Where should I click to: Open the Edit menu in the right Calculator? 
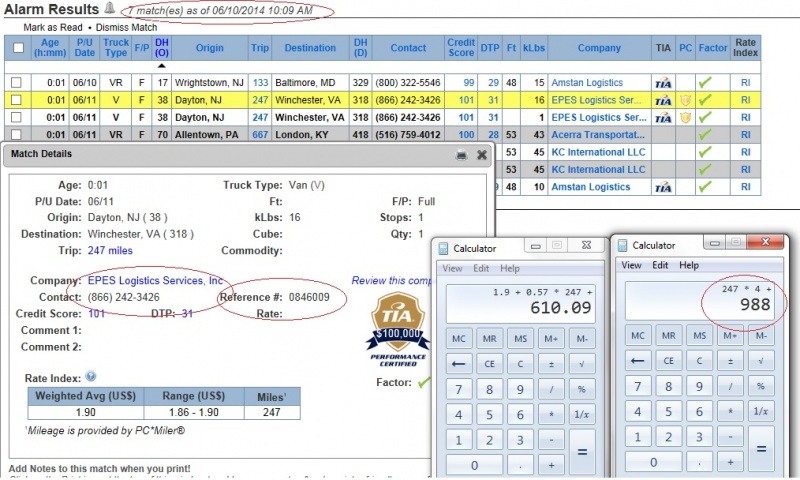coord(660,265)
